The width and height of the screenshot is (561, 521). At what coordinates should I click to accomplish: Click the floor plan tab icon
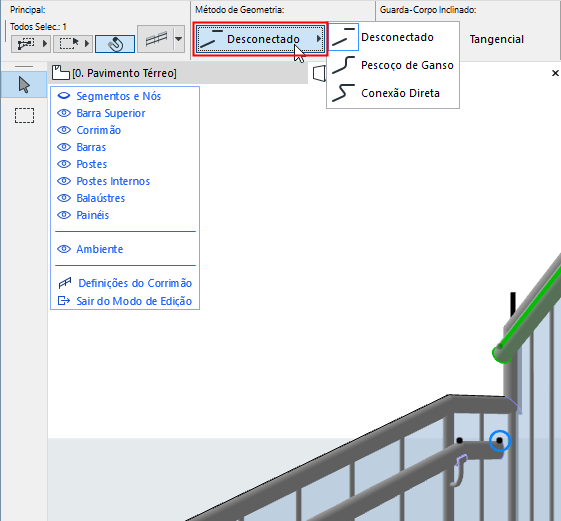point(60,73)
